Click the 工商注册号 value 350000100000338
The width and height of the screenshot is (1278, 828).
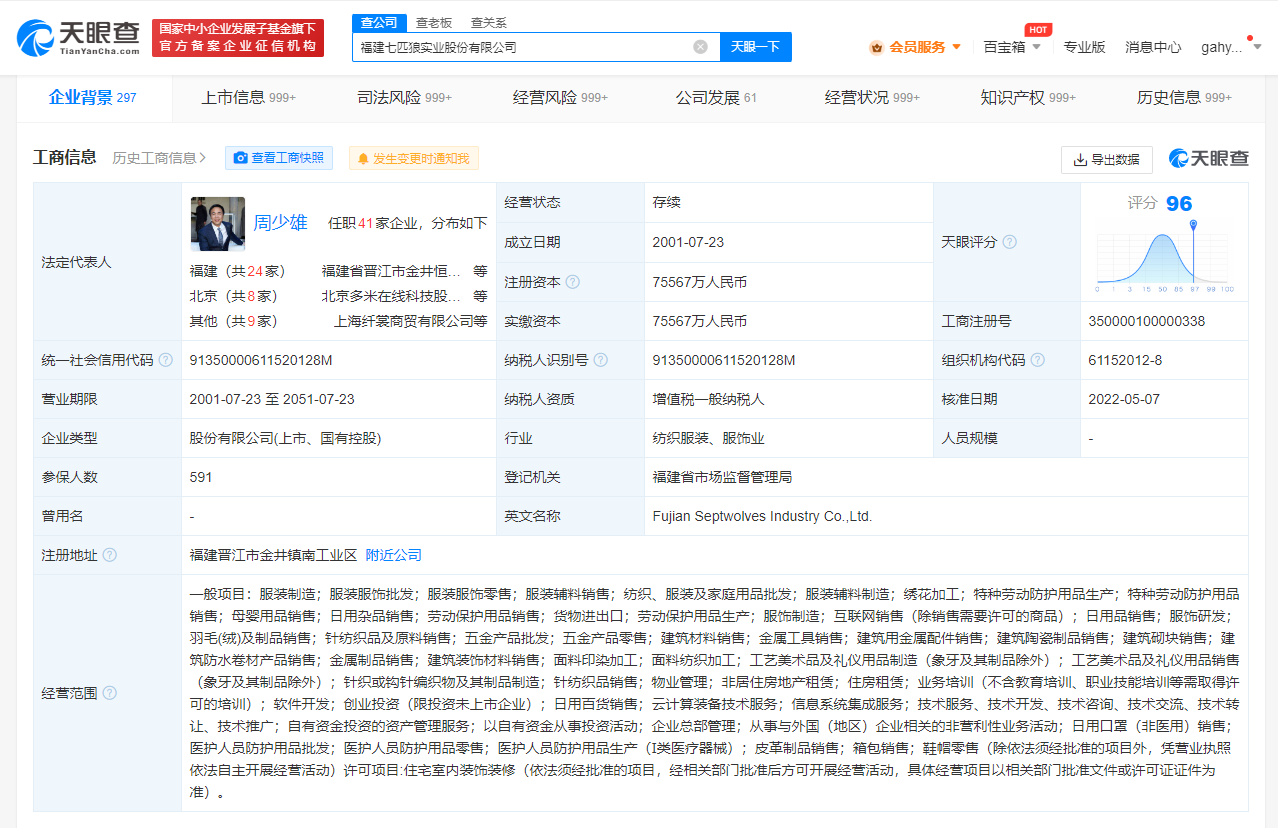click(1147, 321)
